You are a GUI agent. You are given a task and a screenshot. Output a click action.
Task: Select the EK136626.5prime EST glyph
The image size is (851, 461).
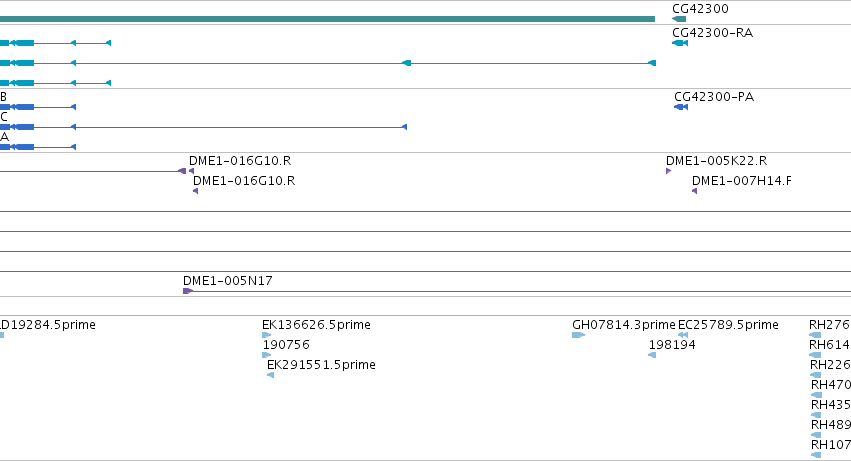[x=266, y=335]
